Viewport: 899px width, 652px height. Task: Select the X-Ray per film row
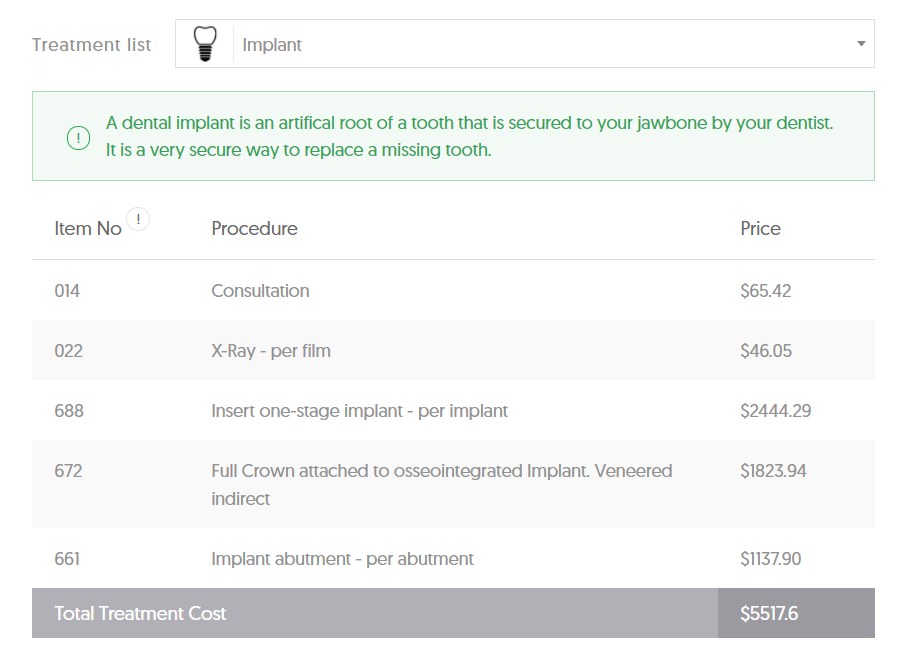click(x=453, y=350)
